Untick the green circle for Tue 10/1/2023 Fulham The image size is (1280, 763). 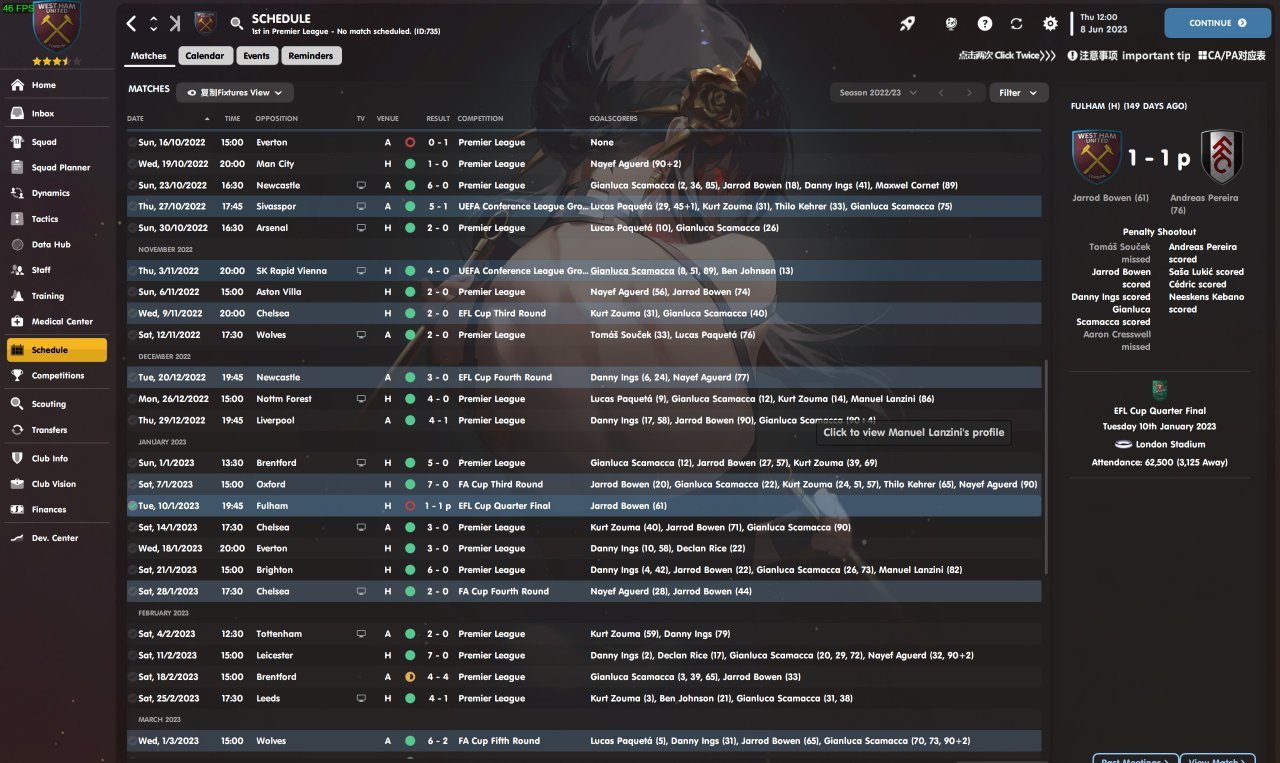[133, 506]
